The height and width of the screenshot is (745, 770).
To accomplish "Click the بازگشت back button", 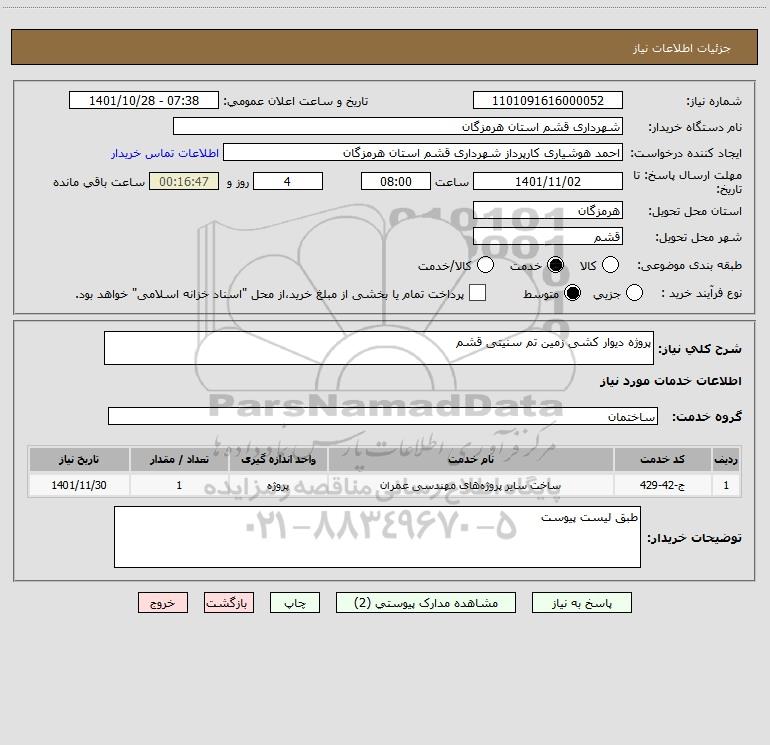I will [x=229, y=603].
